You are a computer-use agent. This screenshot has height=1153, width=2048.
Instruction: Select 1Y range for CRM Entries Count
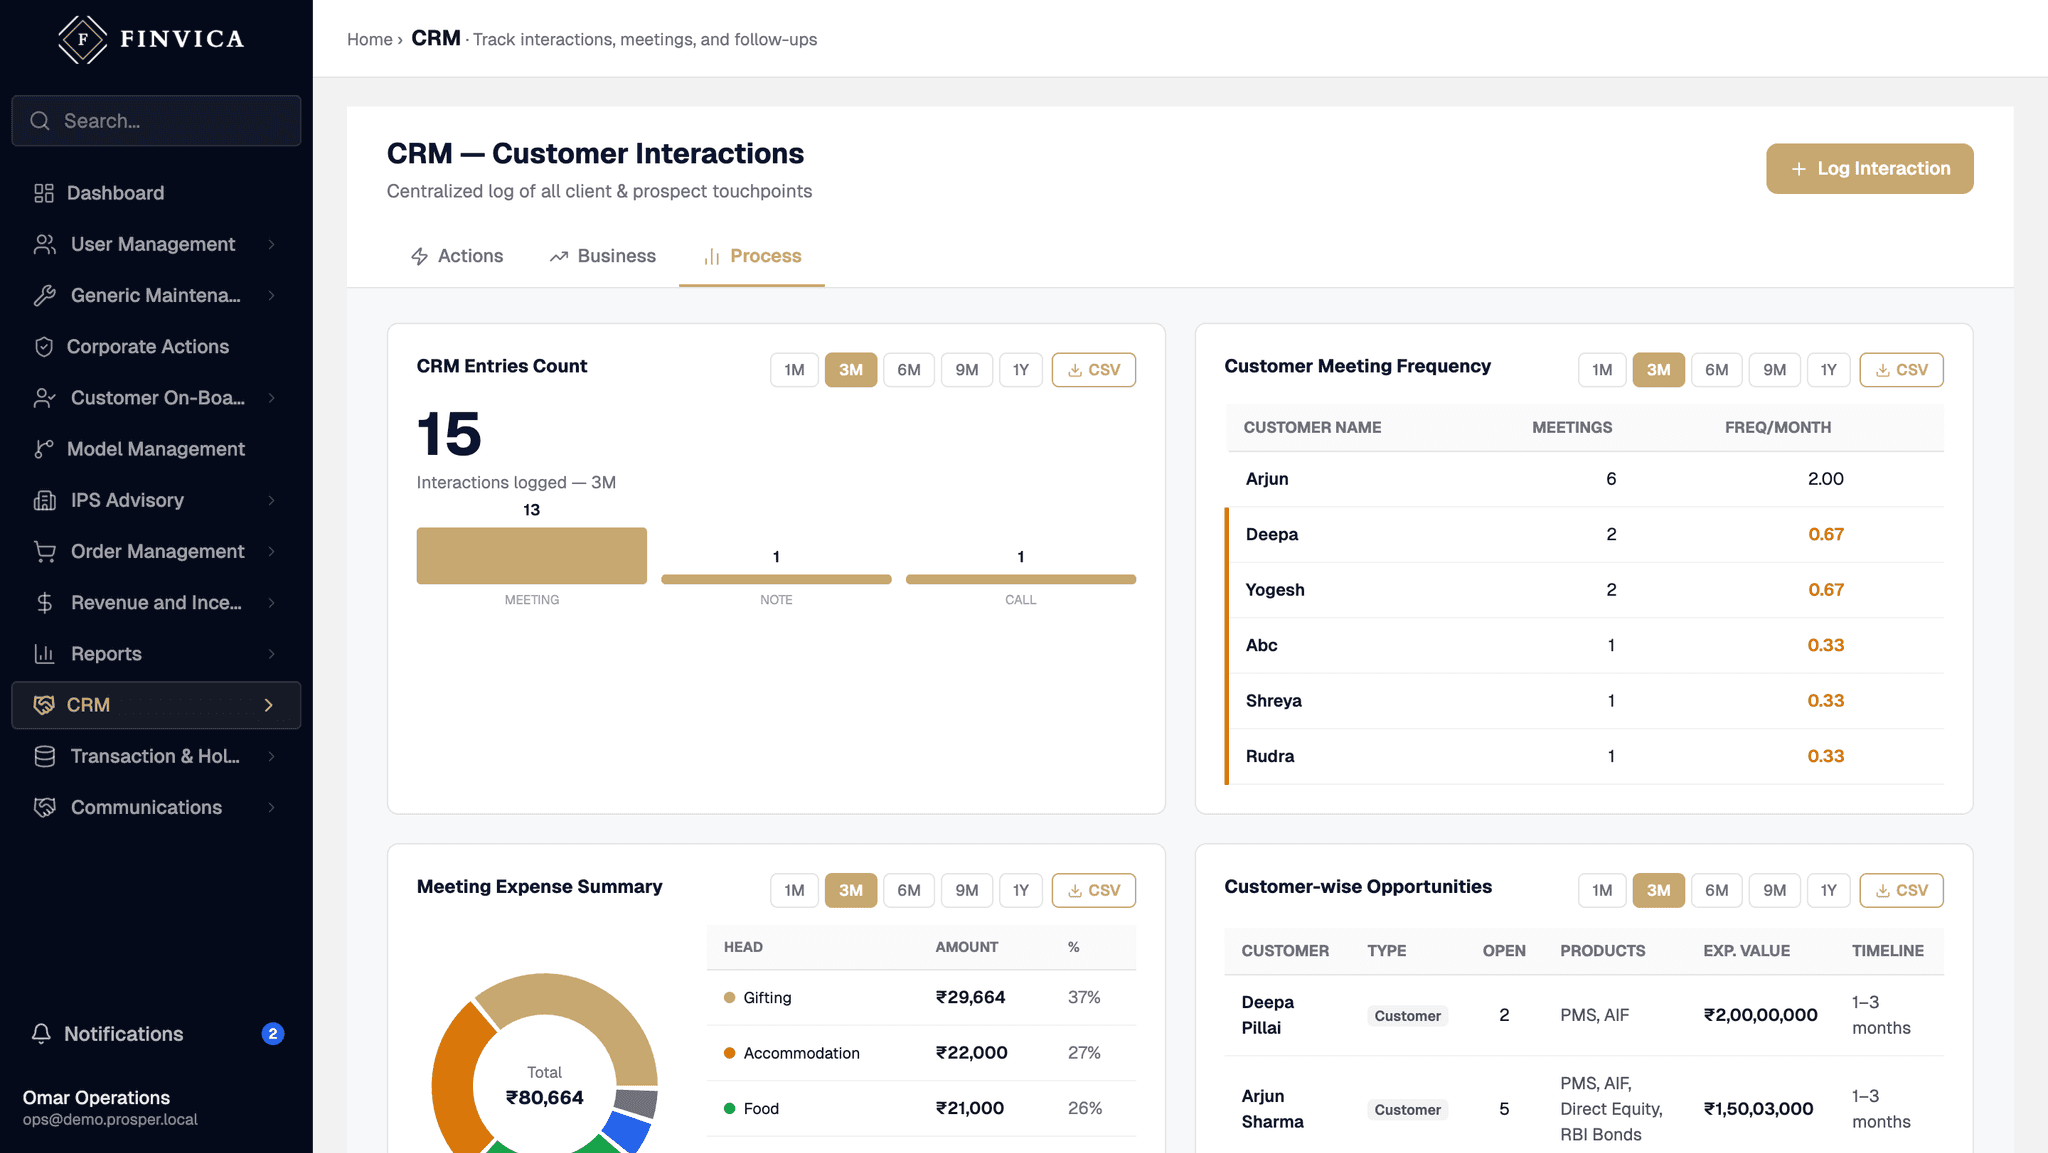pos(1020,370)
